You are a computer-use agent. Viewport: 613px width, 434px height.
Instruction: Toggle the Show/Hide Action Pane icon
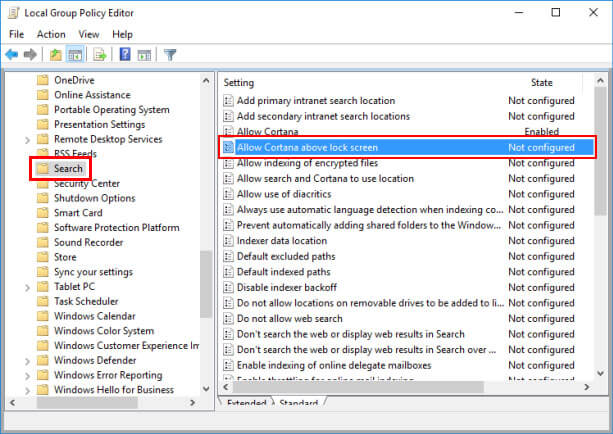[144, 54]
